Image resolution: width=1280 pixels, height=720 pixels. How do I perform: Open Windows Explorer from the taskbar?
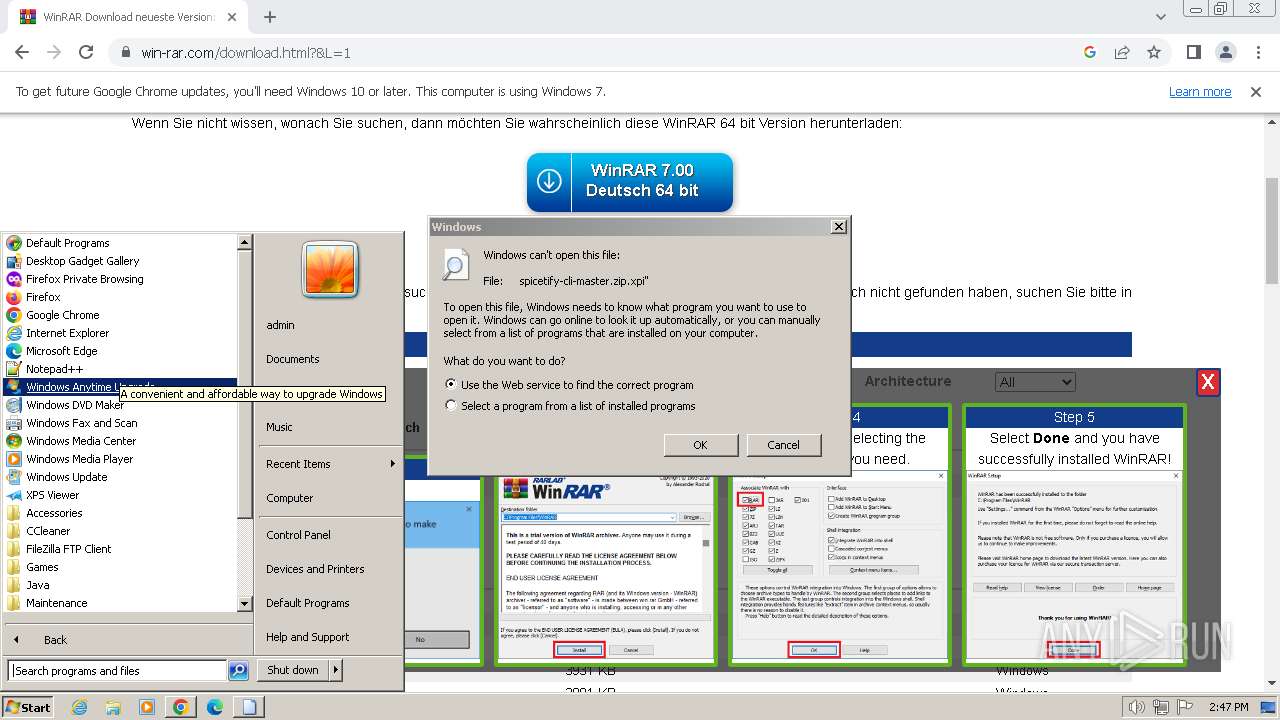[x=113, y=707]
